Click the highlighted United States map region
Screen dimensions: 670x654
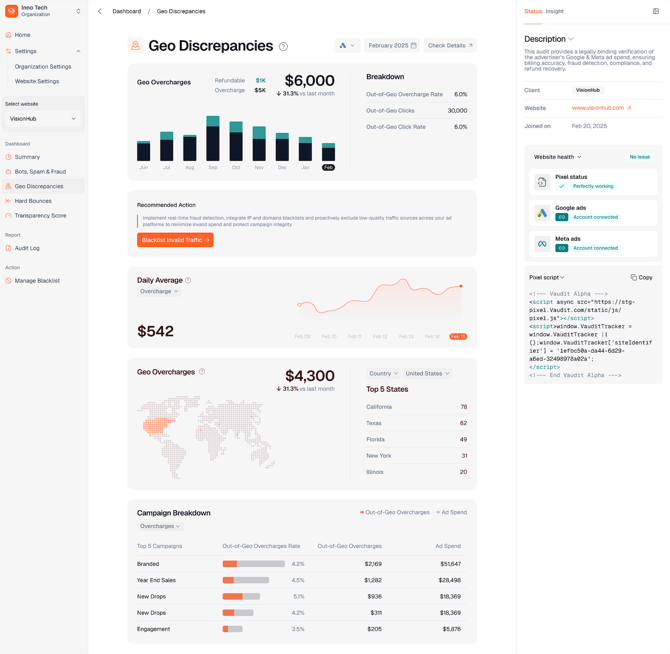(157, 426)
